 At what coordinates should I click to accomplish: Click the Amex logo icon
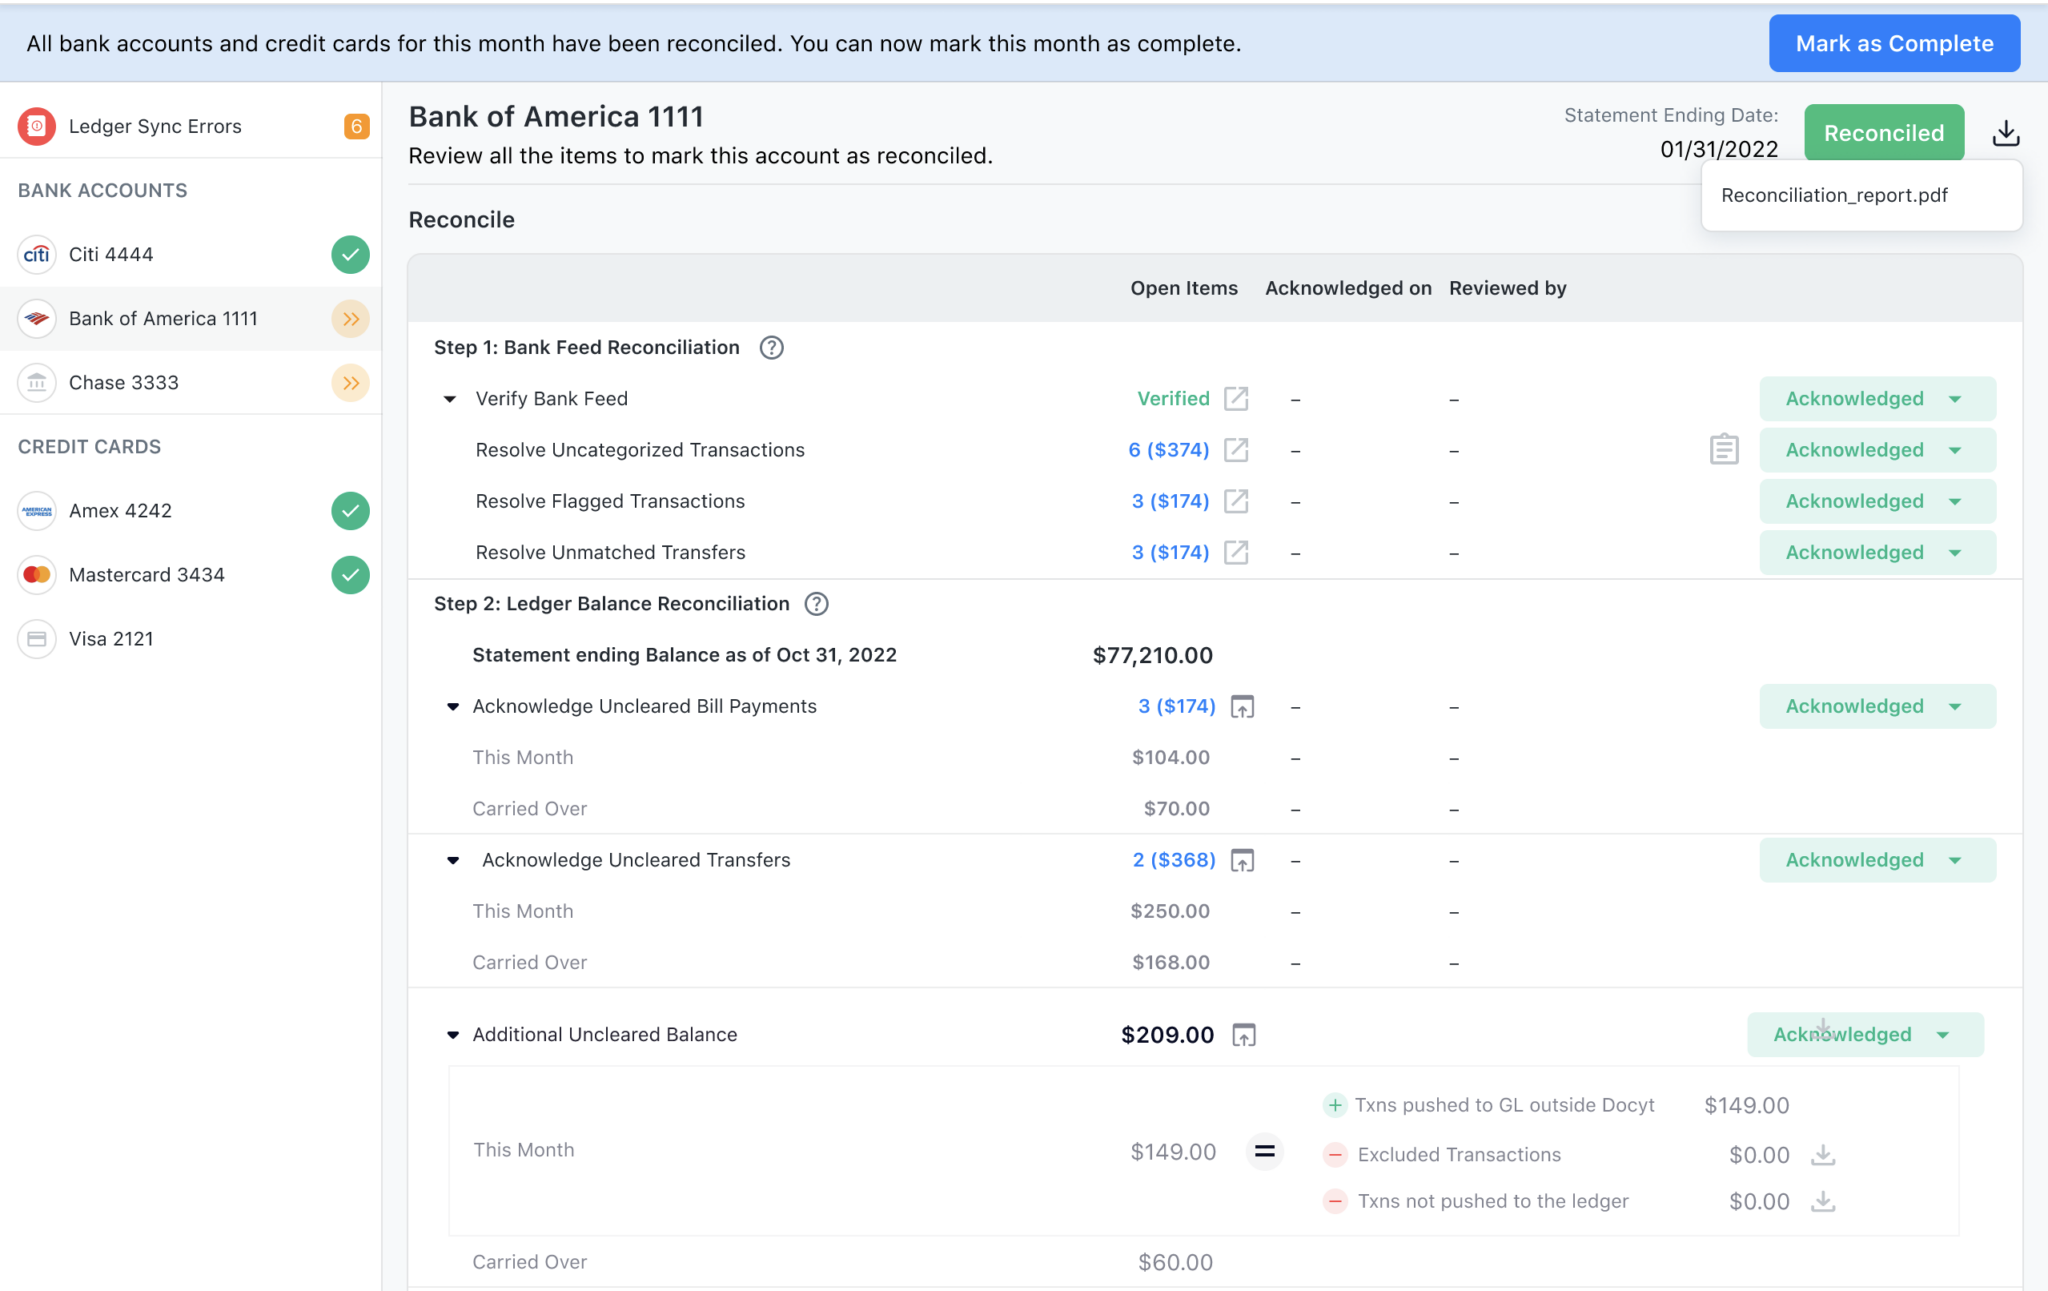(x=37, y=510)
